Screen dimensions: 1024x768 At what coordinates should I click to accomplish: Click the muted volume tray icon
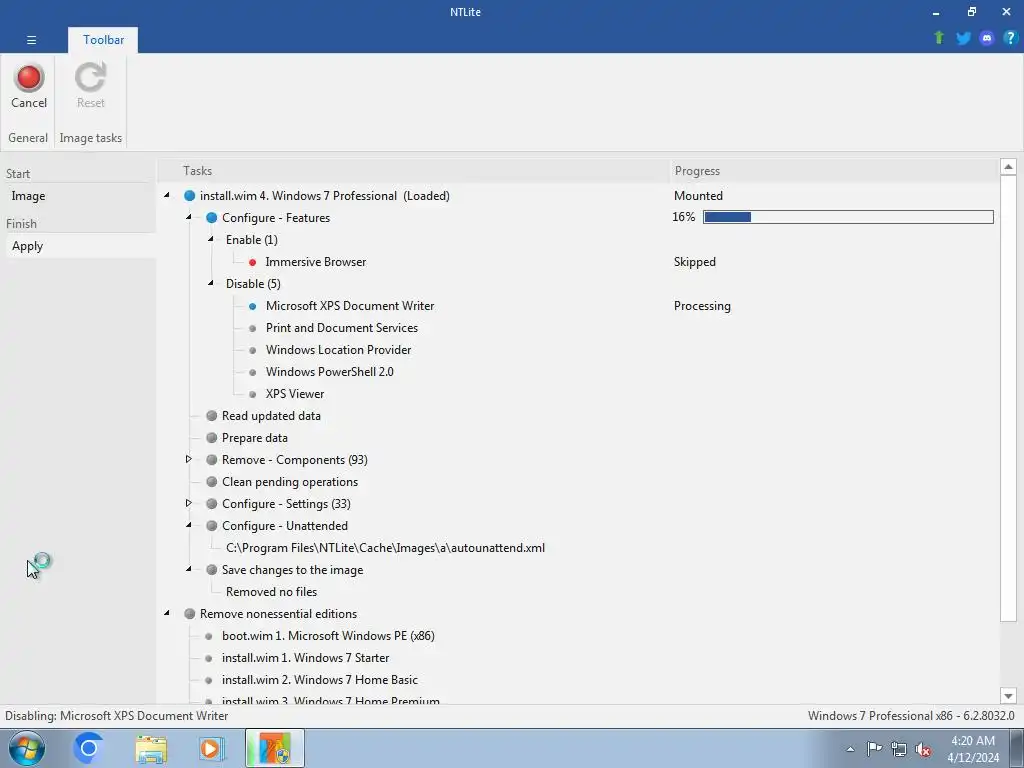click(923, 750)
